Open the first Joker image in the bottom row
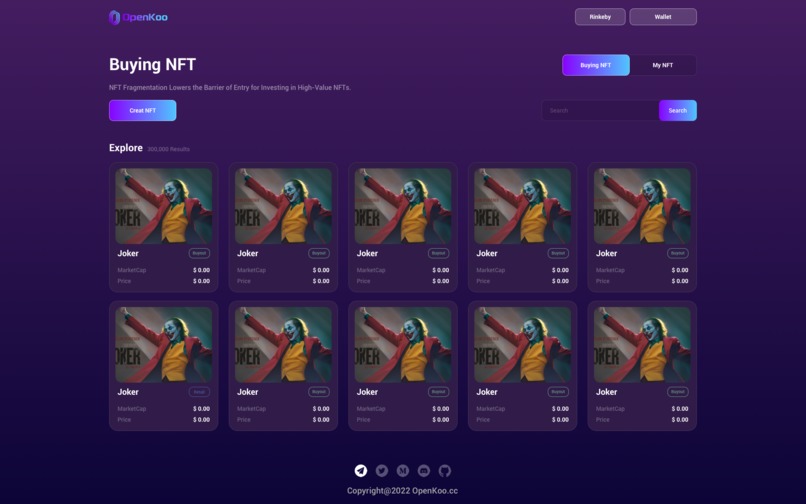 (163, 345)
